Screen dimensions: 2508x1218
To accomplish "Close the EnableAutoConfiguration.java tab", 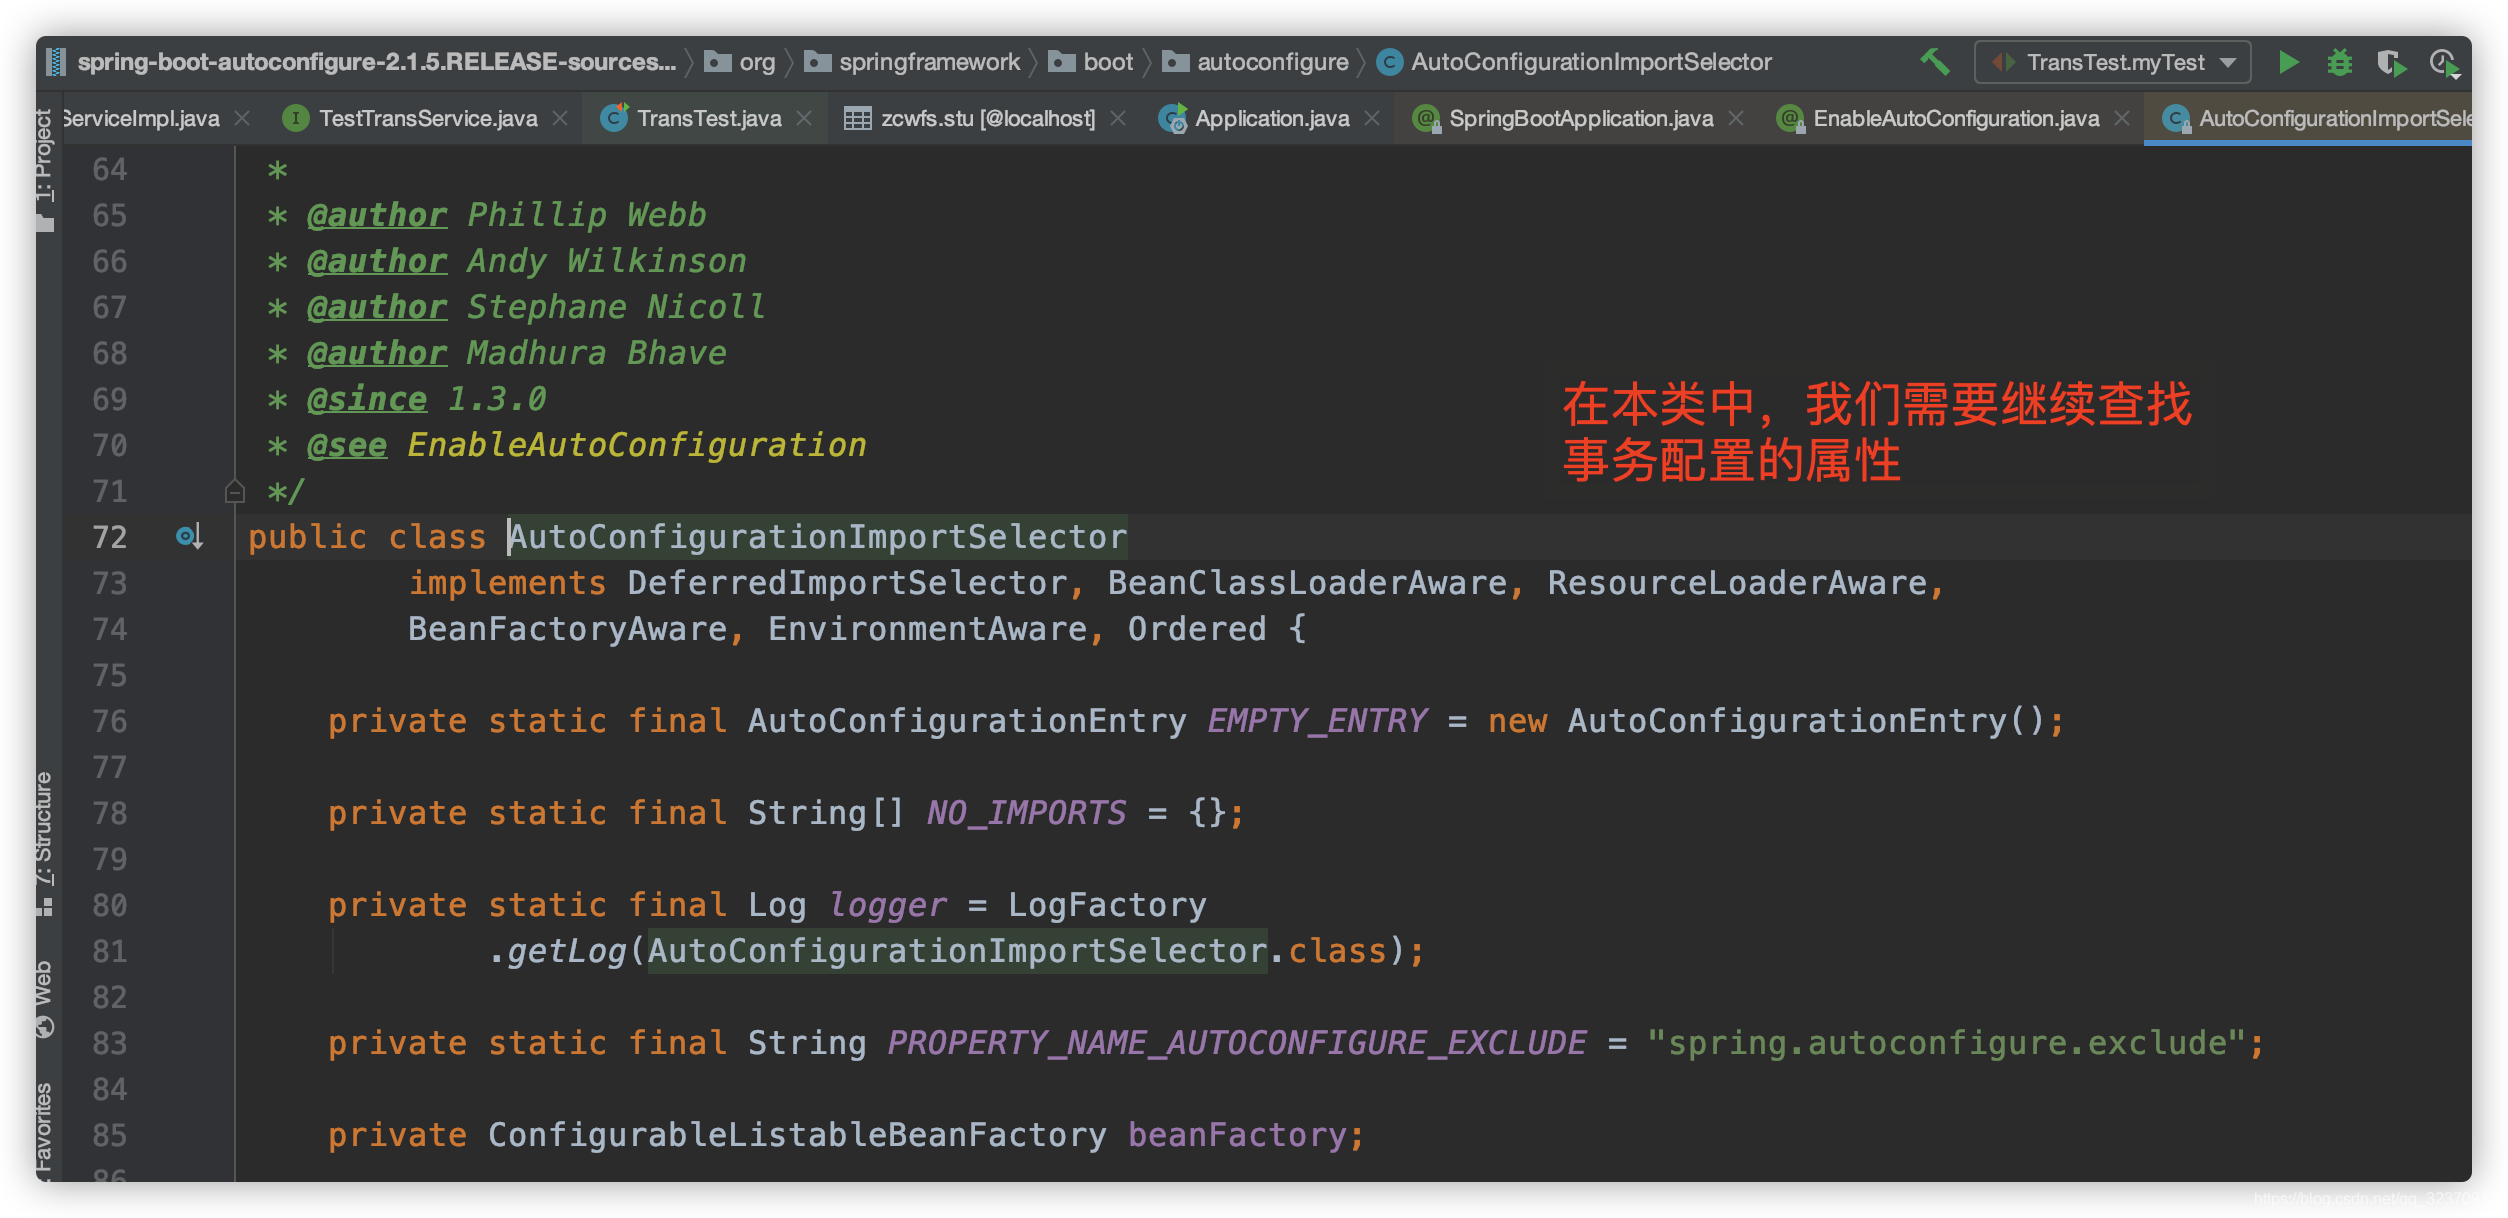I will click(x=2122, y=119).
